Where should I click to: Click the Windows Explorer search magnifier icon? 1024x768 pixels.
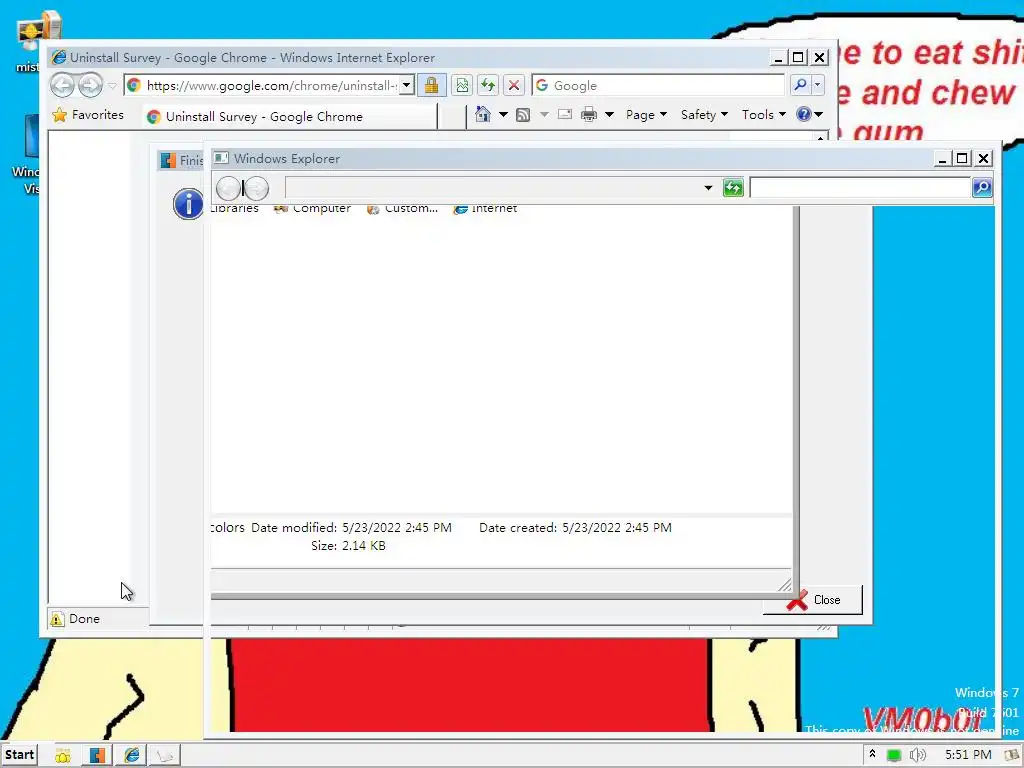click(x=982, y=188)
